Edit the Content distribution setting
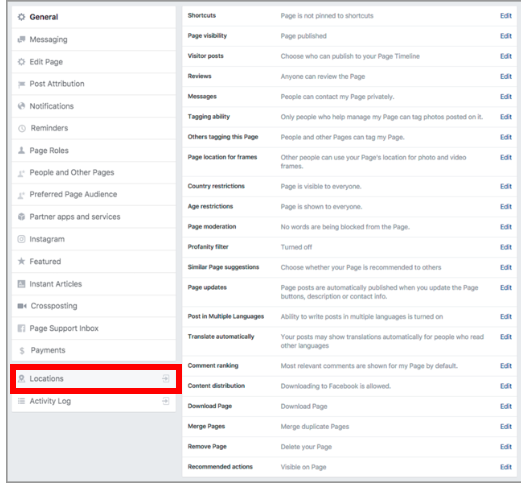521x483 pixels. (506, 386)
